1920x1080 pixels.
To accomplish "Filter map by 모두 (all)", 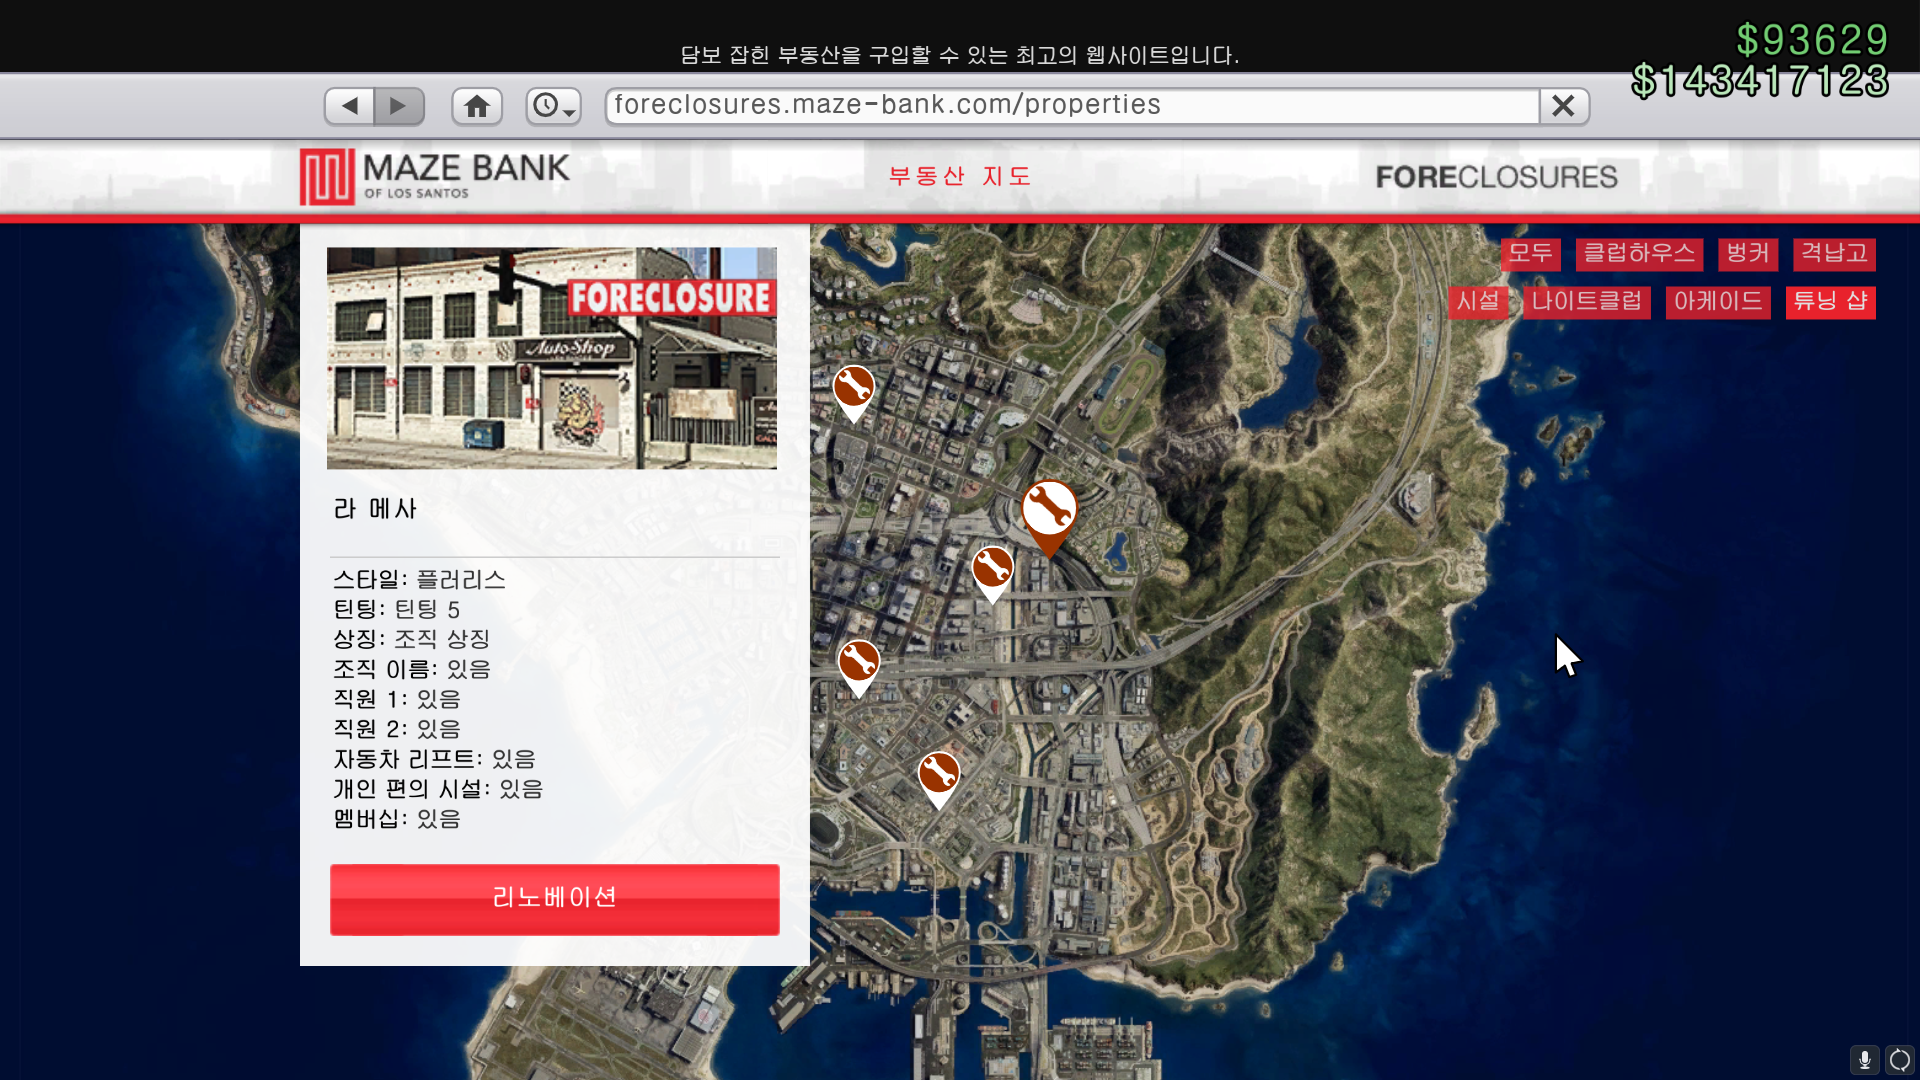I will 1530,254.
